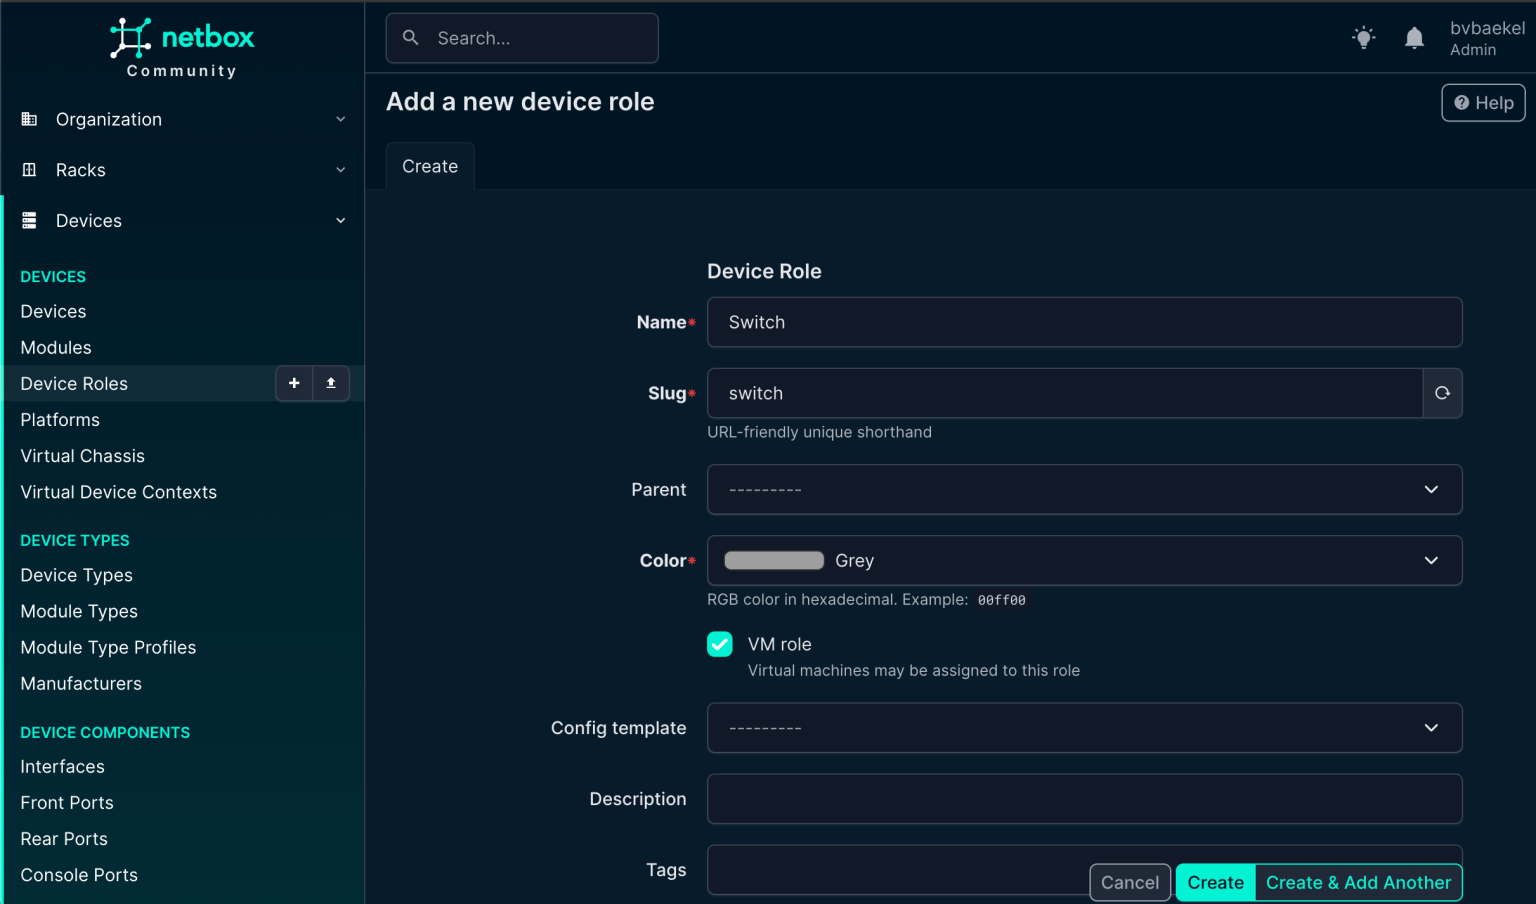Image resolution: width=1536 pixels, height=904 pixels.
Task: Open the Platforms menu item
Action: 60,419
